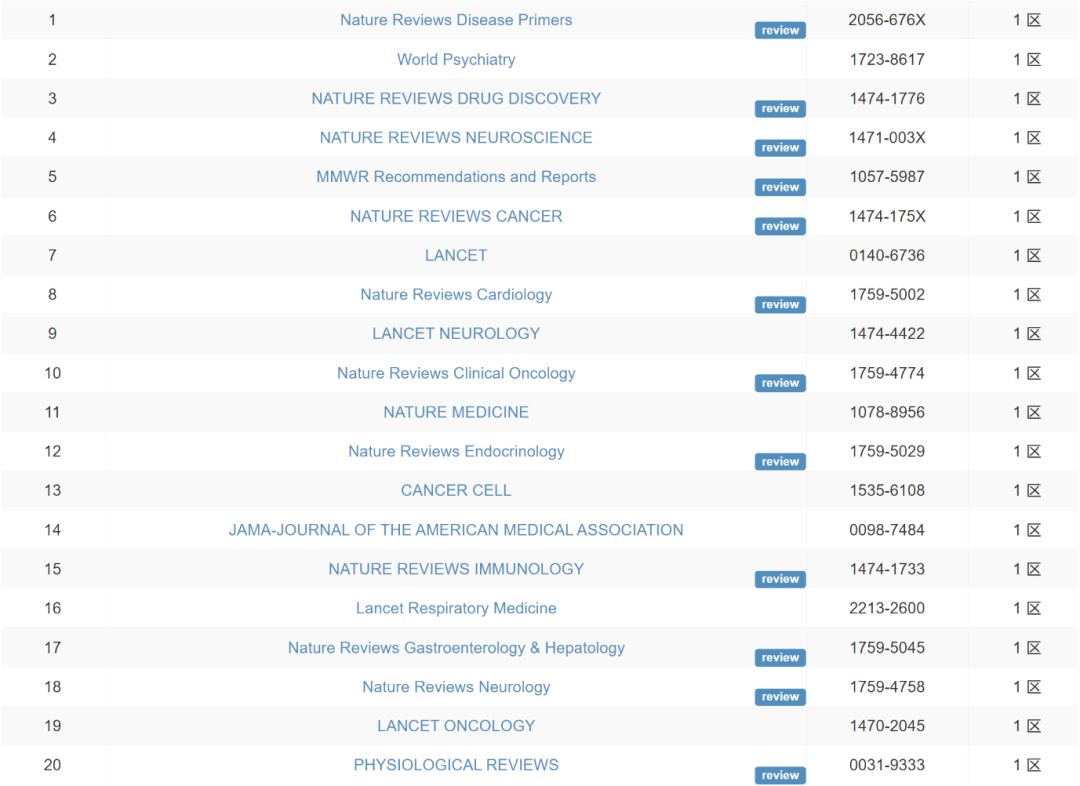Image resolution: width=1080 pixels, height=786 pixels.
Task: Click review badge for Nature Reviews Disease Primers
Action: coord(780,30)
